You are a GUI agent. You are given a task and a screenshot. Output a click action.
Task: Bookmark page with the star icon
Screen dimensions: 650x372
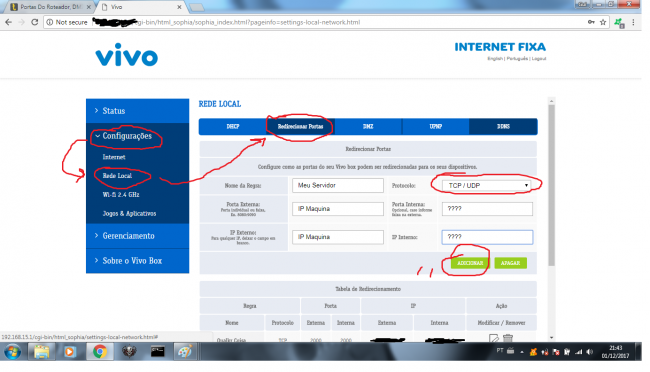tap(603, 22)
